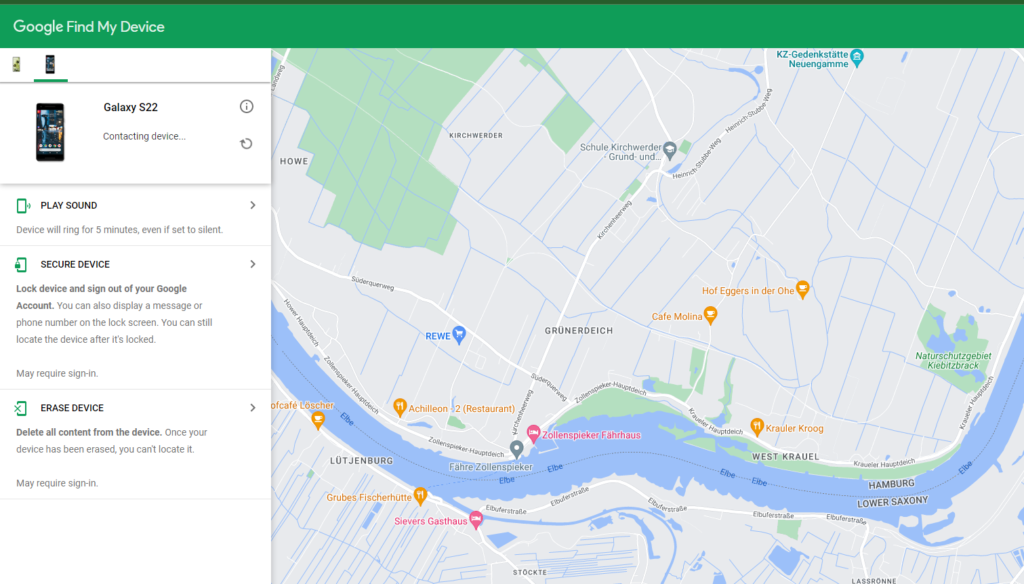The image size is (1024, 584).
Task: Click the REWE shopping cart map pin
Action: pyautogui.click(x=459, y=335)
